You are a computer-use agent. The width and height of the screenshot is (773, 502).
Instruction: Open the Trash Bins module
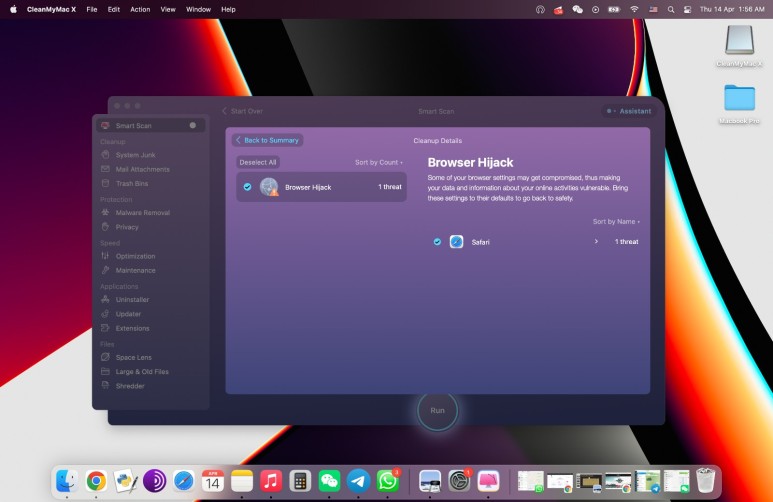point(131,183)
